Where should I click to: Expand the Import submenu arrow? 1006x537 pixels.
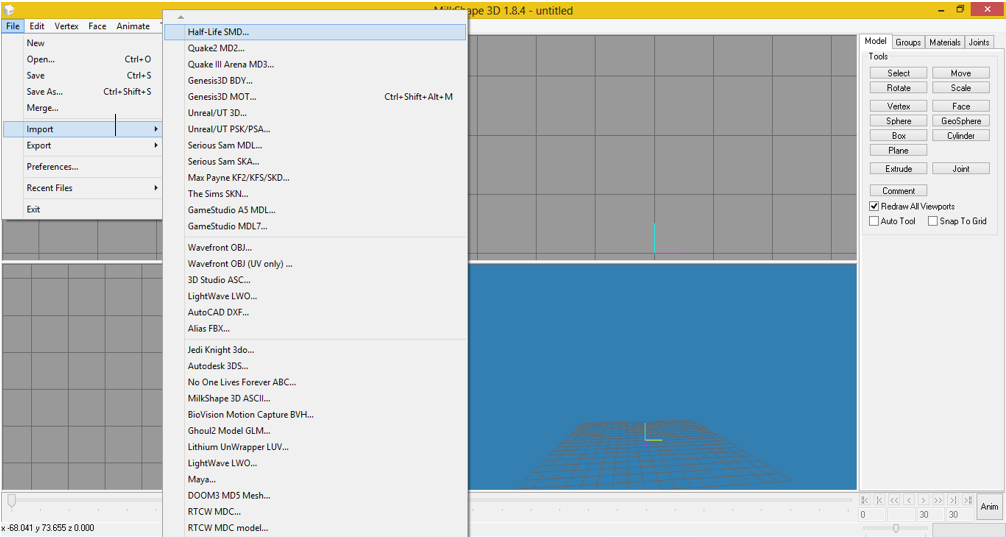click(156, 129)
